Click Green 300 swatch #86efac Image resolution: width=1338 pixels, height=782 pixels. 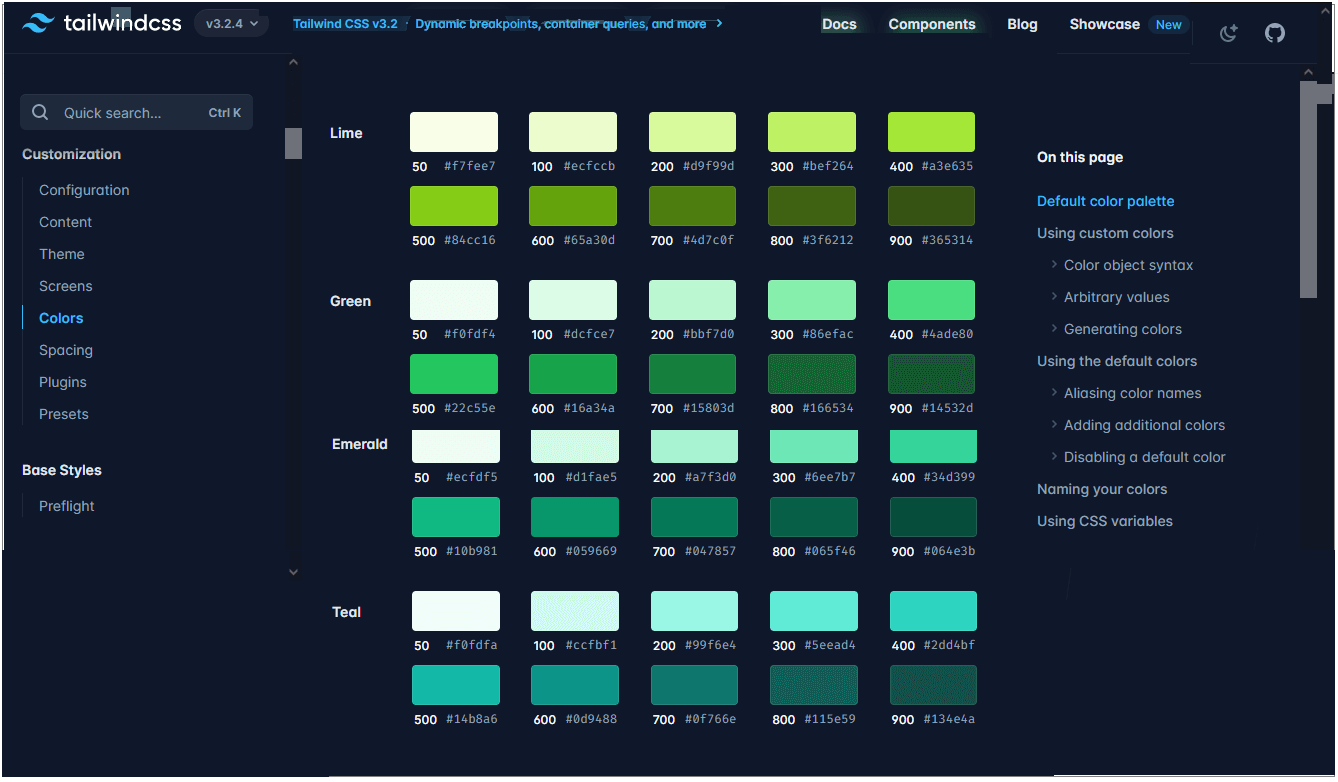(x=811, y=300)
